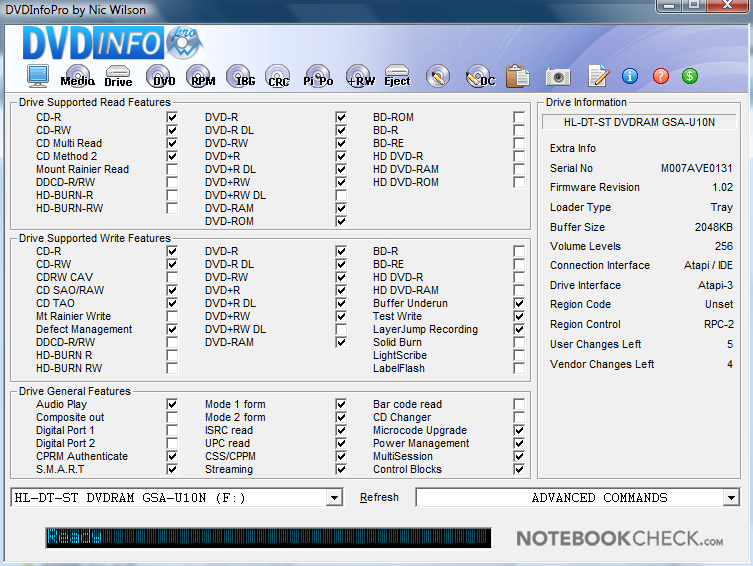This screenshot has width=753, height=566.
Task: Open the Media info toolbar icon
Action: tap(77, 77)
